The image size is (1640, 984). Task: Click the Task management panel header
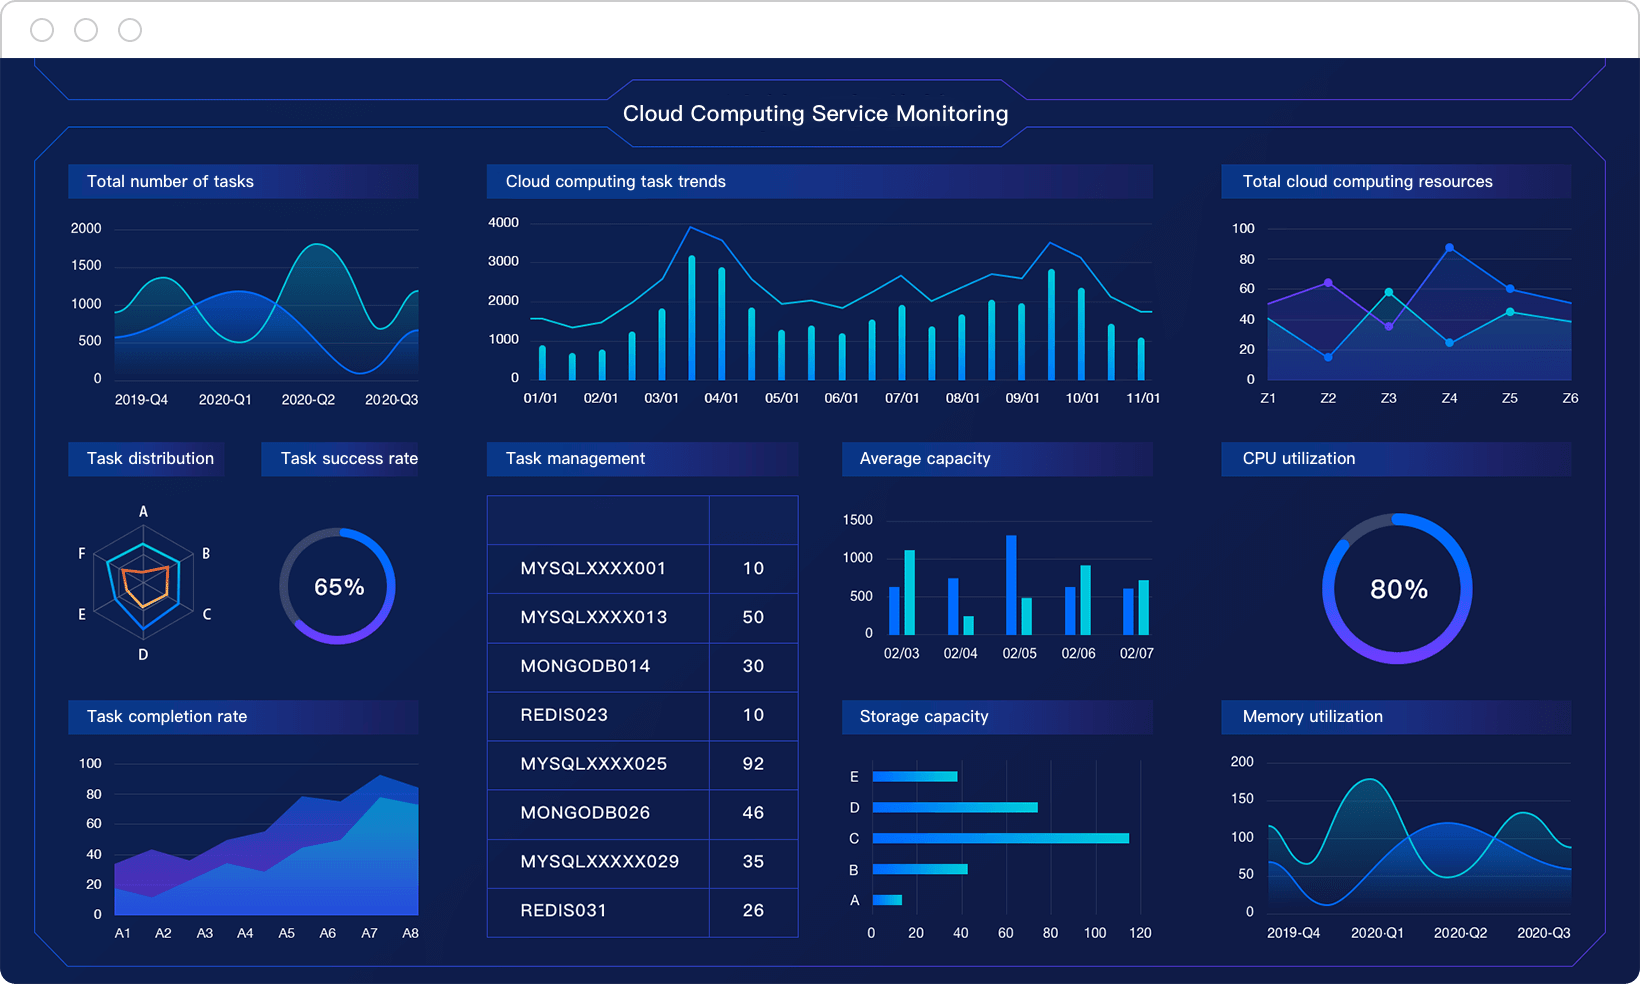click(x=642, y=458)
